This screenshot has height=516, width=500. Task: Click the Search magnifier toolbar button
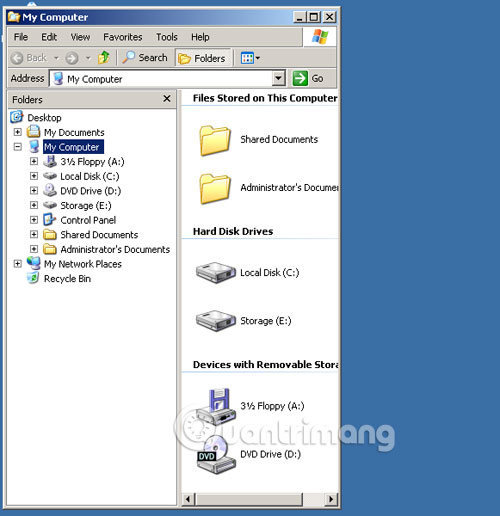145,58
